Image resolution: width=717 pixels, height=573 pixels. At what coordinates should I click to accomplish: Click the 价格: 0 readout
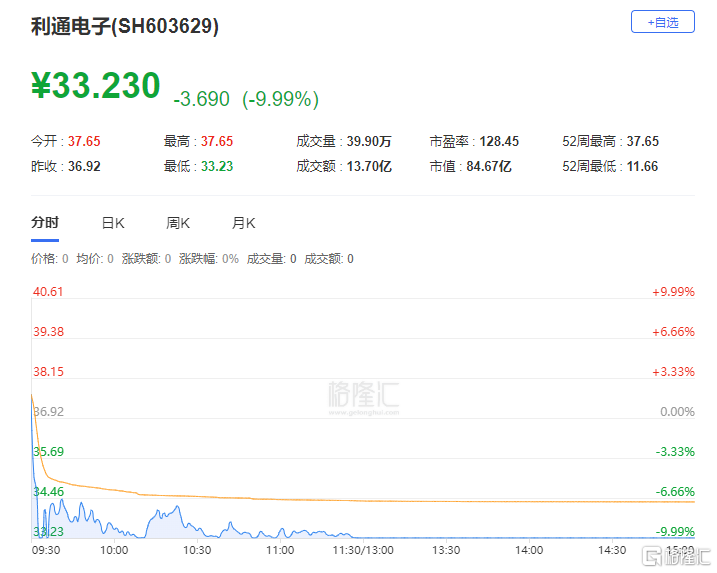click(49, 259)
